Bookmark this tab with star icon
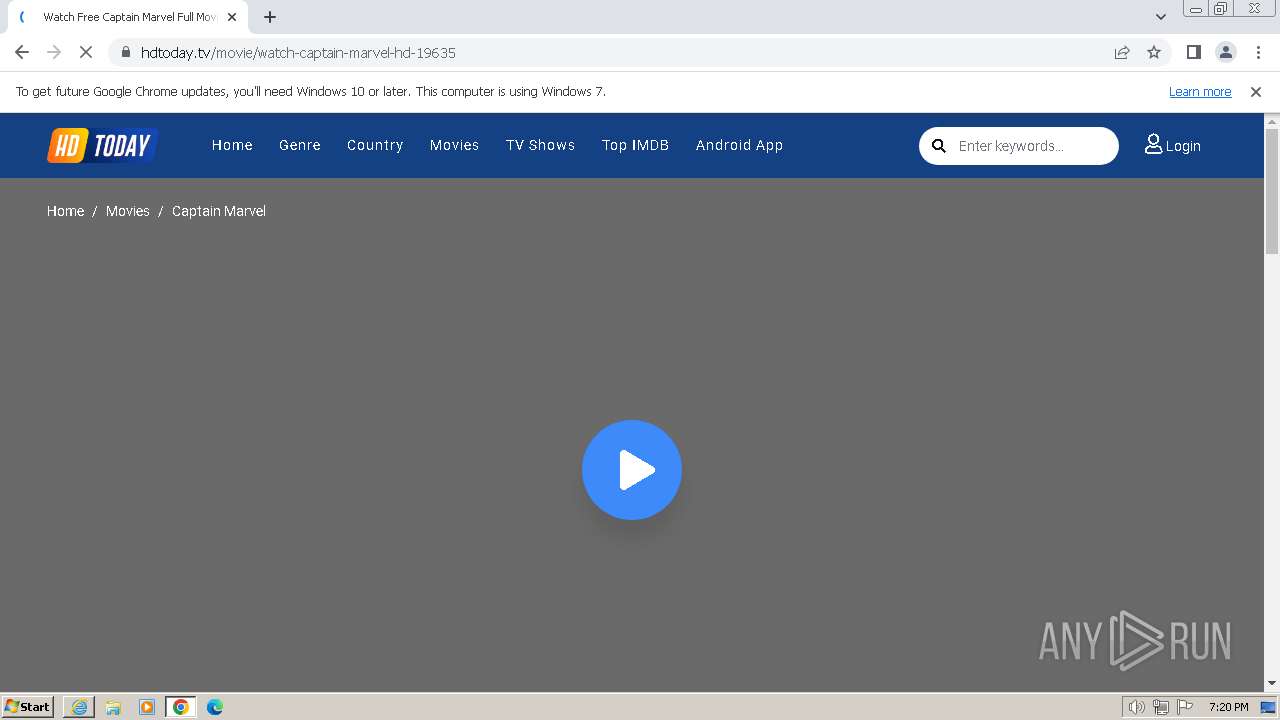This screenshot has height=720, width=1280. point(1154,52)
